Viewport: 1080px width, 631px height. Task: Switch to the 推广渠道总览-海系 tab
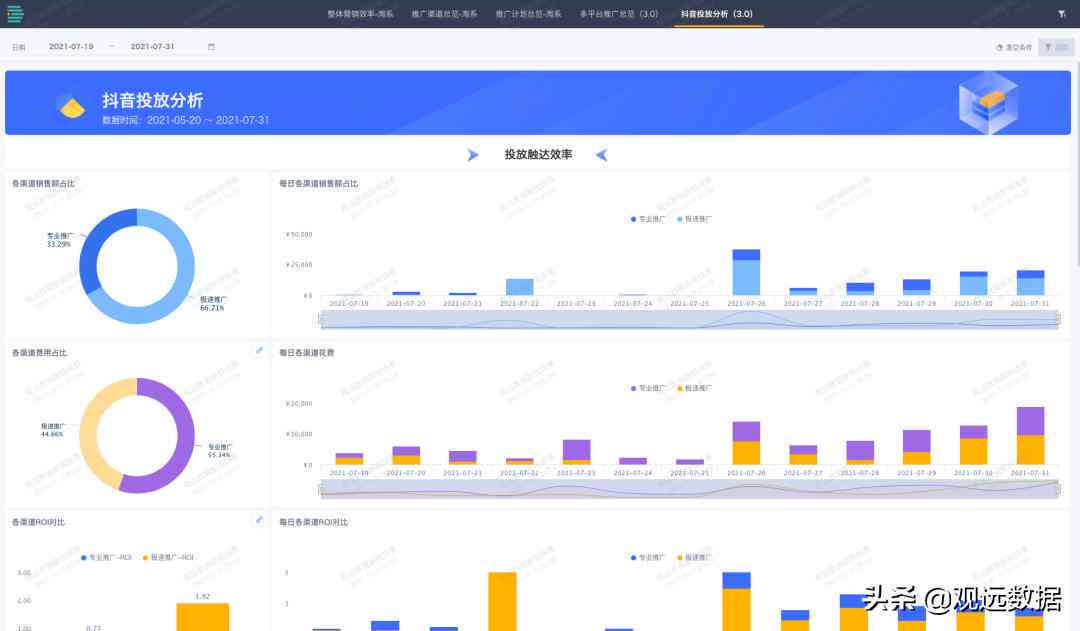click(444, 14)
